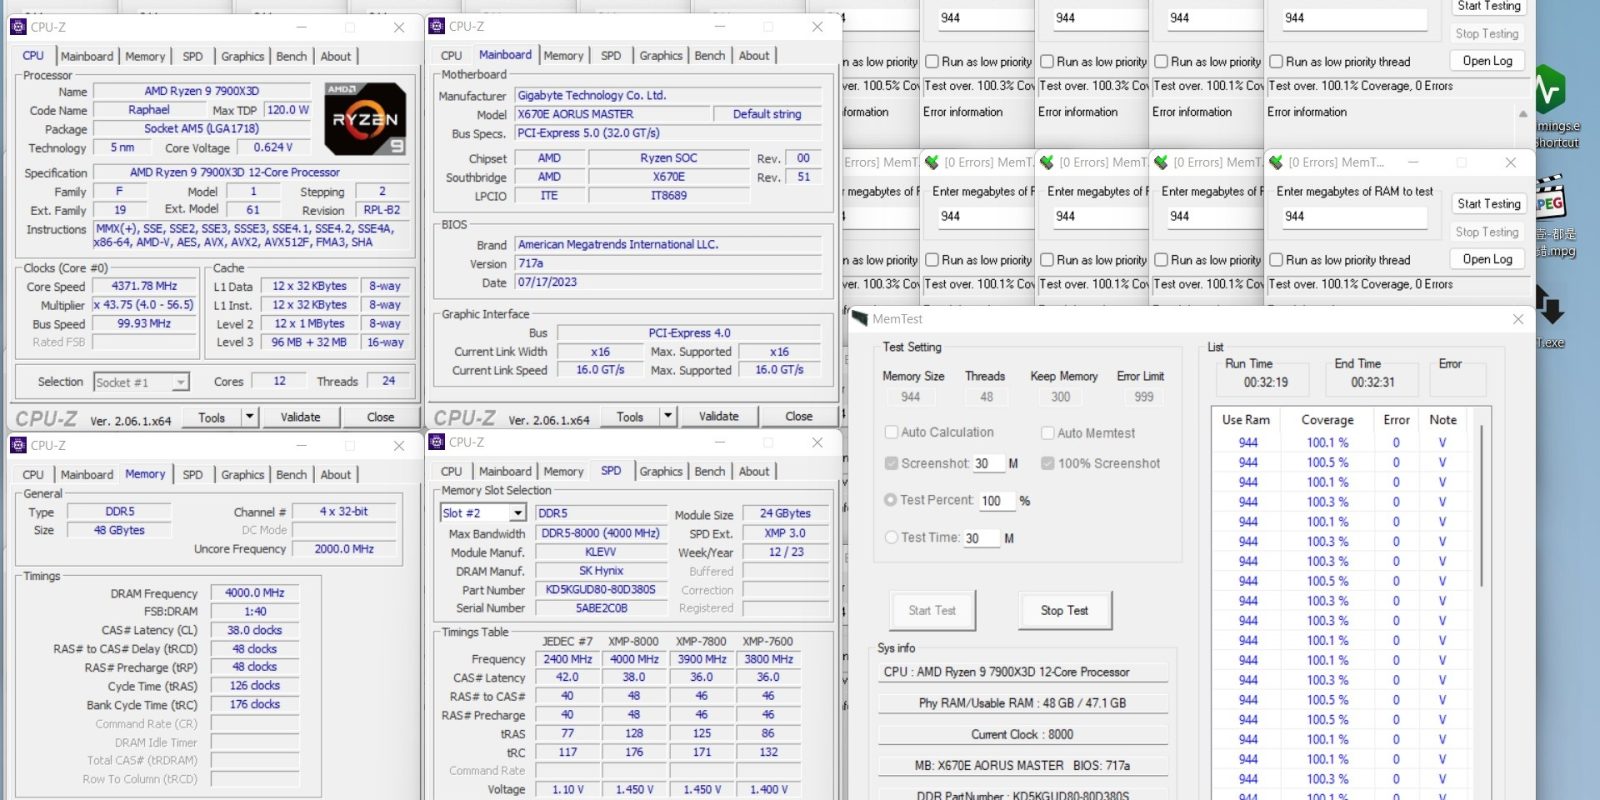Switch to Bench tab in the CPU window
The height and width of the screenshot is (800, 1600).
point(291,57)
